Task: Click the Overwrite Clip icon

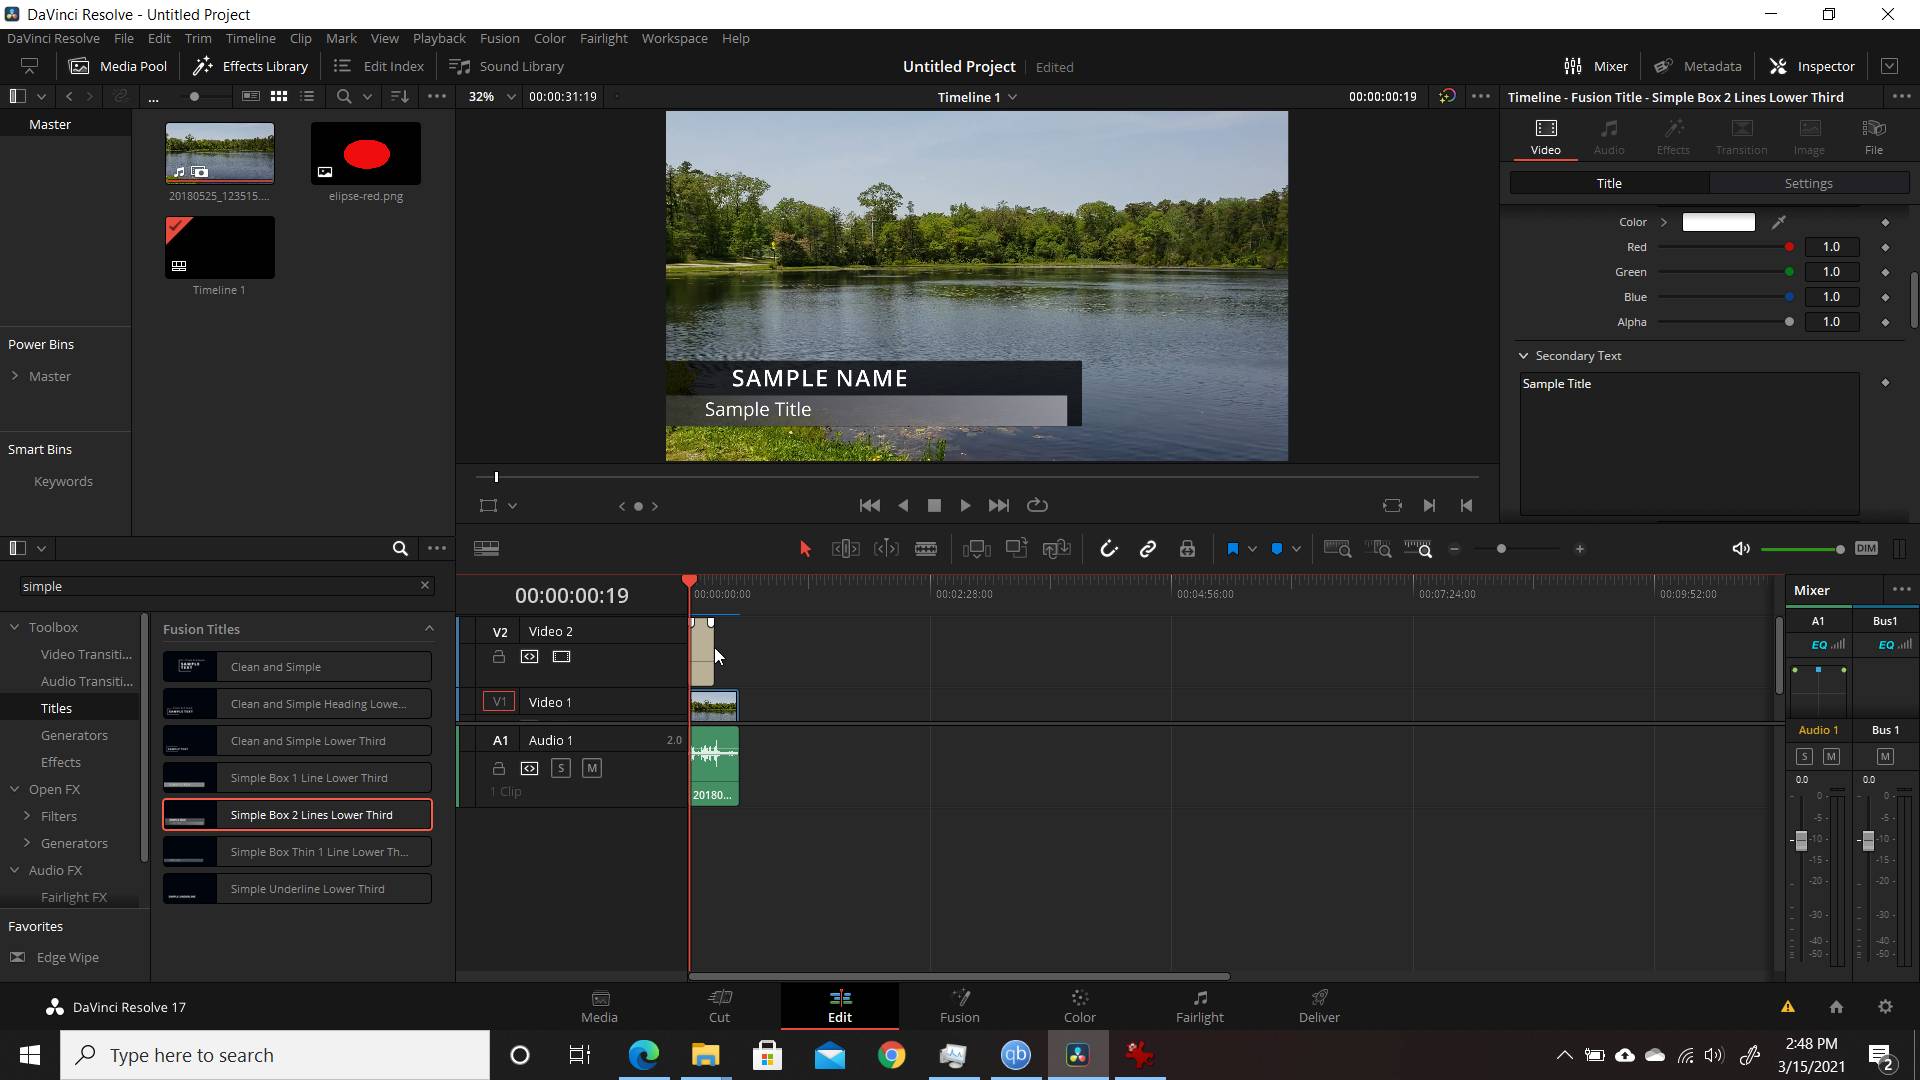Action: 1017,549
